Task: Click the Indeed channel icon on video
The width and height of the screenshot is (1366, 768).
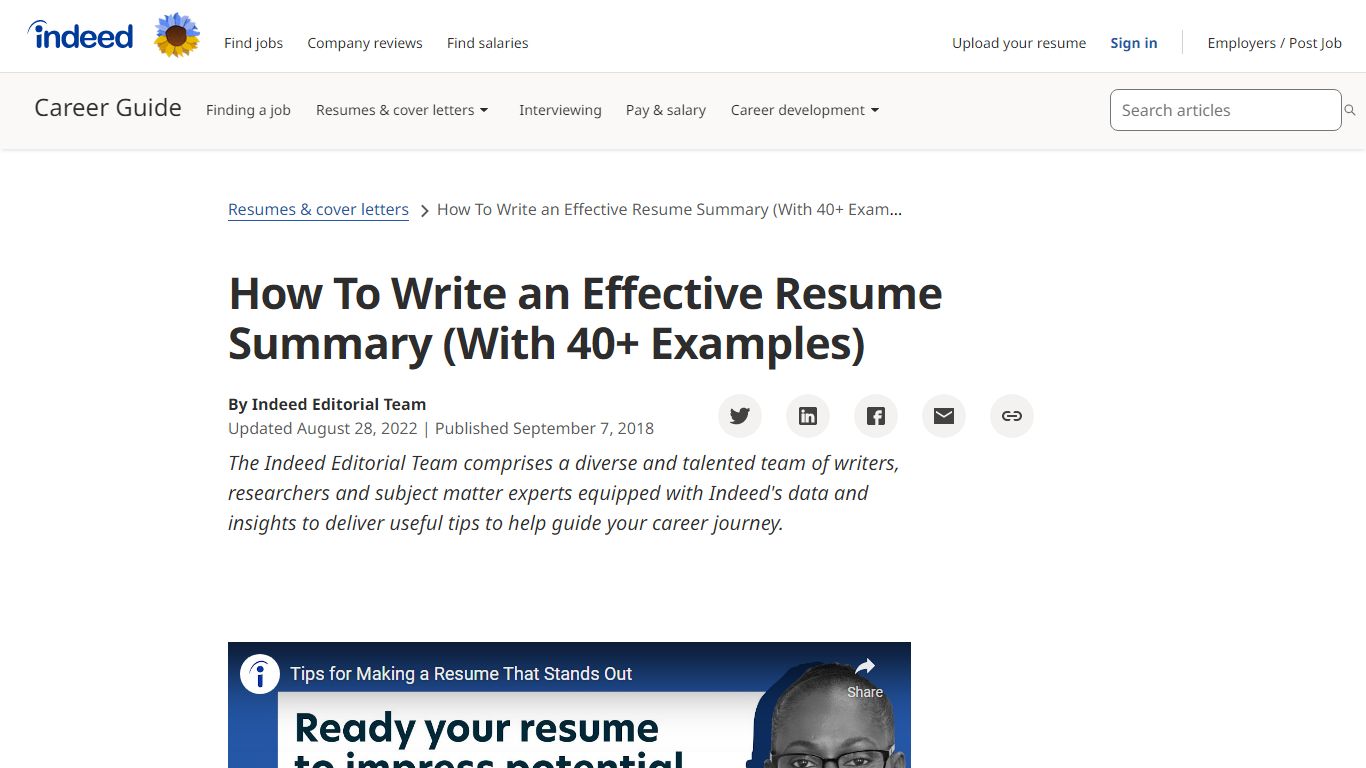Action: pos(260,674)
